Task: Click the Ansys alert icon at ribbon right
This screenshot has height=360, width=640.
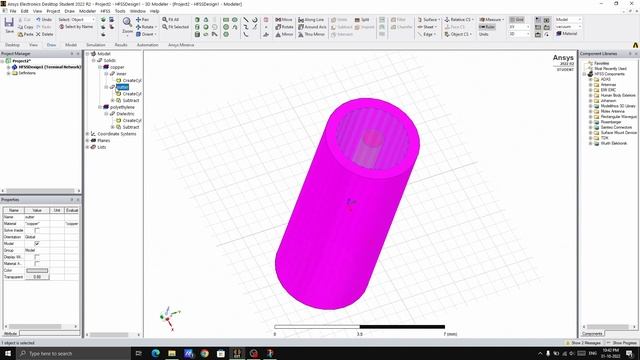Action: [x=635, y=45]
